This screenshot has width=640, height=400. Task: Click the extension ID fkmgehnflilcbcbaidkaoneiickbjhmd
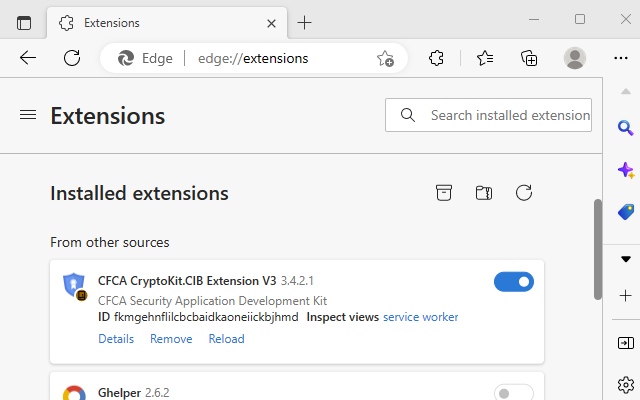pos(206,317)
